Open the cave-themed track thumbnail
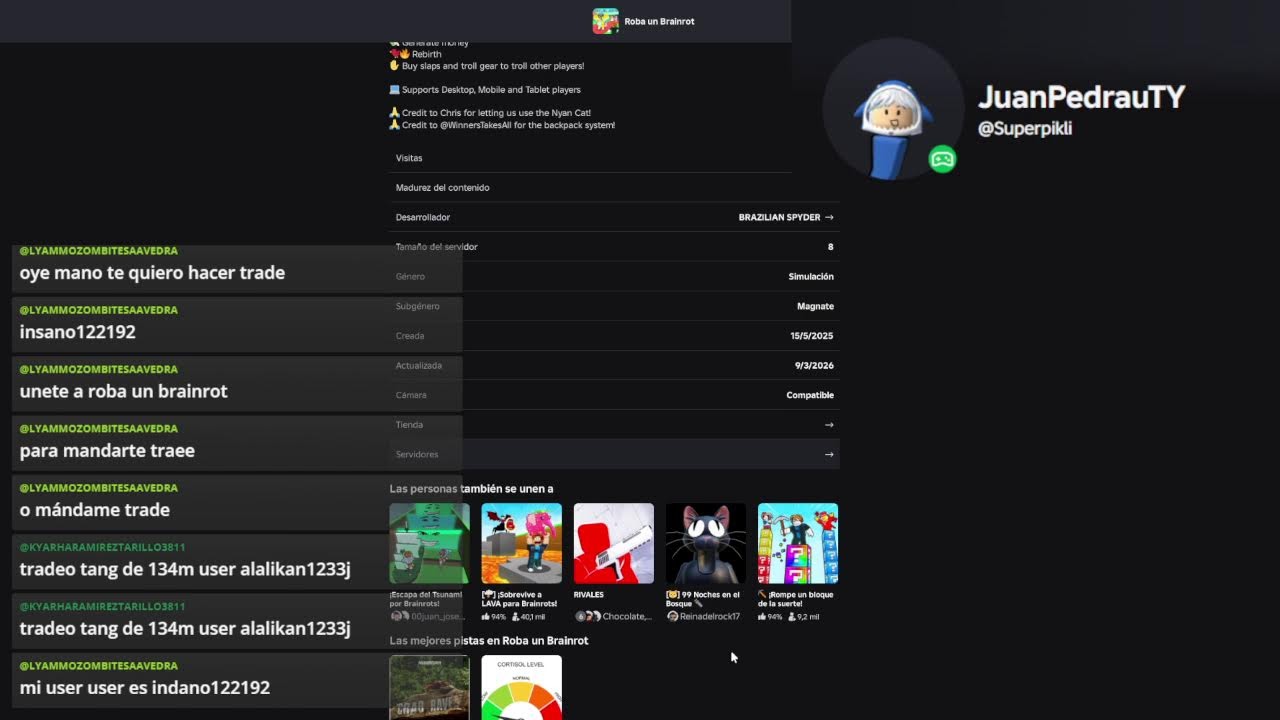 point(429,687)
